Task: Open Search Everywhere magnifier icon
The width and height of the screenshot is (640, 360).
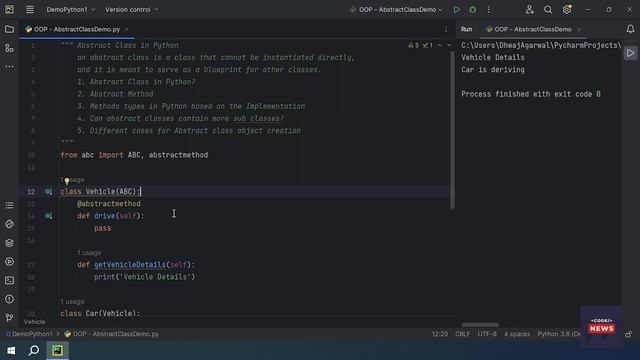Action: pyautogui.click(x=548, y=9)
